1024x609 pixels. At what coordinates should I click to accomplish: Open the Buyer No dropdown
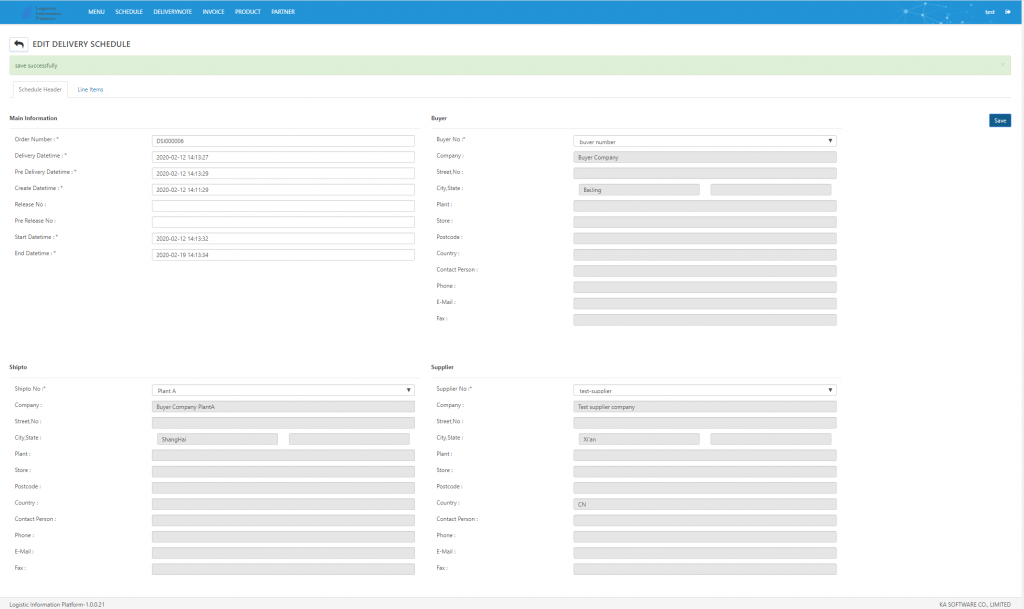coord(705,141)
